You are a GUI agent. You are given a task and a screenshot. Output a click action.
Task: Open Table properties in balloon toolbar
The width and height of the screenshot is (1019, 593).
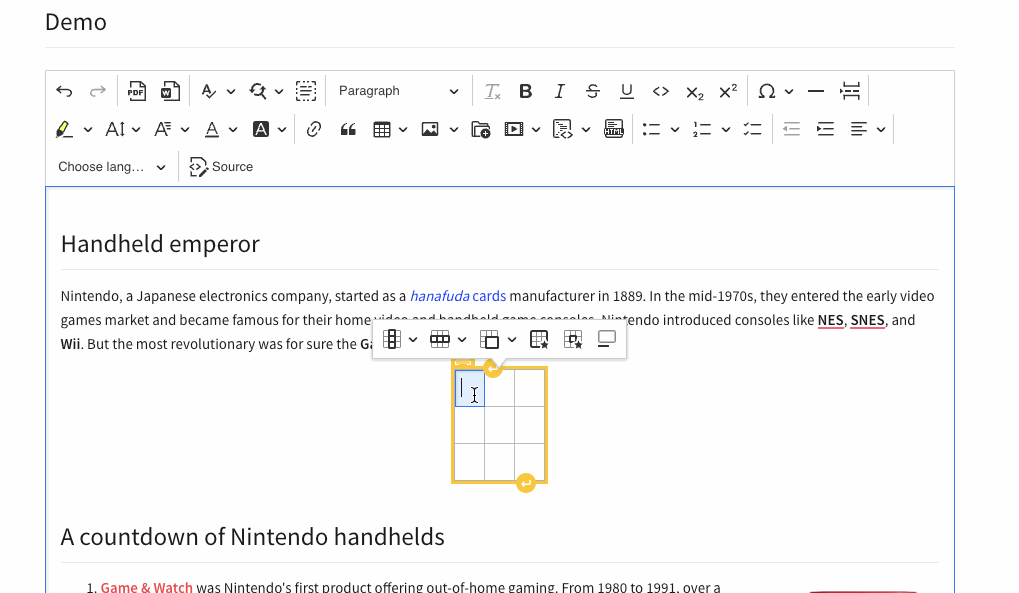(x=539, y=339)
